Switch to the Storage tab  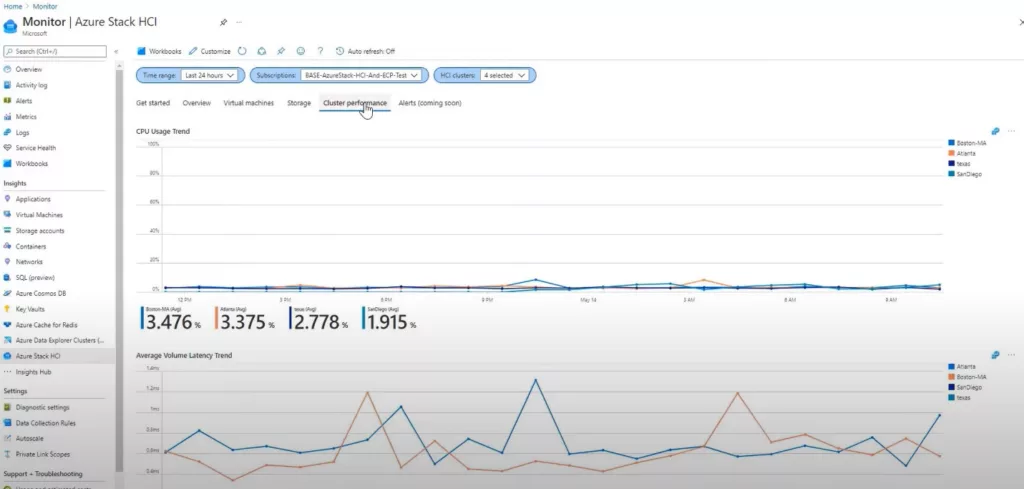[299, 103]
